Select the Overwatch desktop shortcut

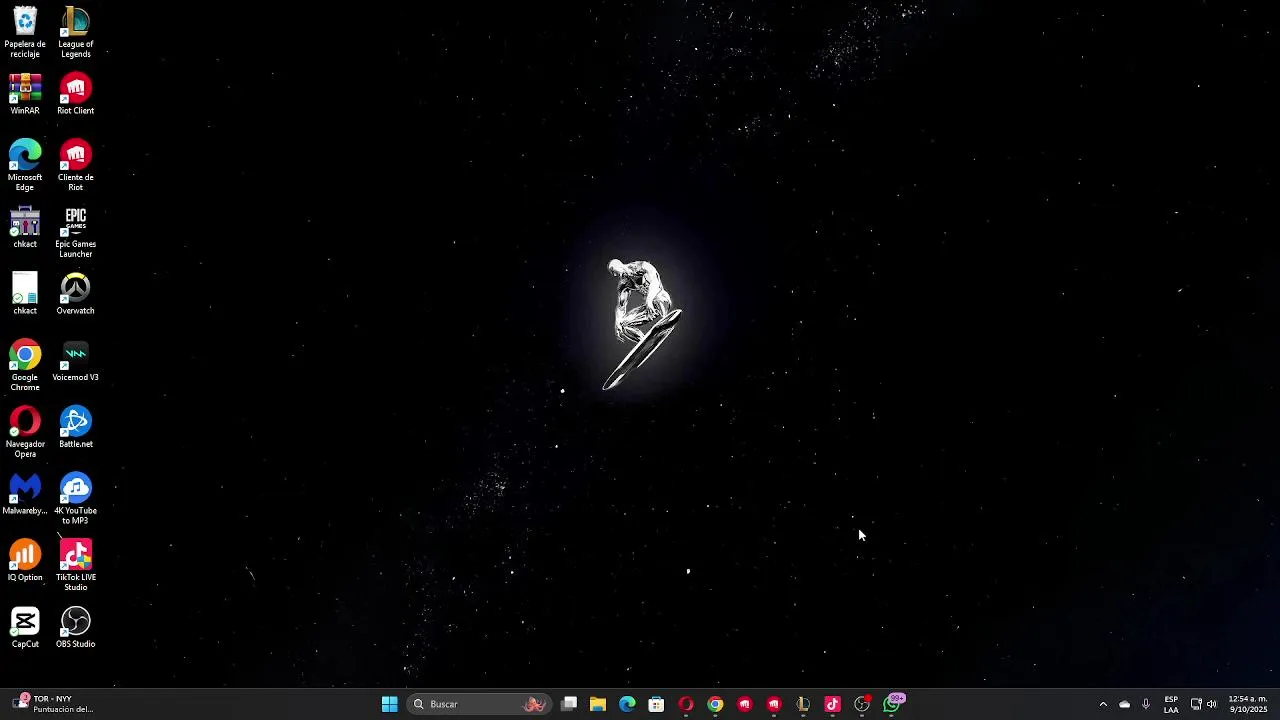76,295
